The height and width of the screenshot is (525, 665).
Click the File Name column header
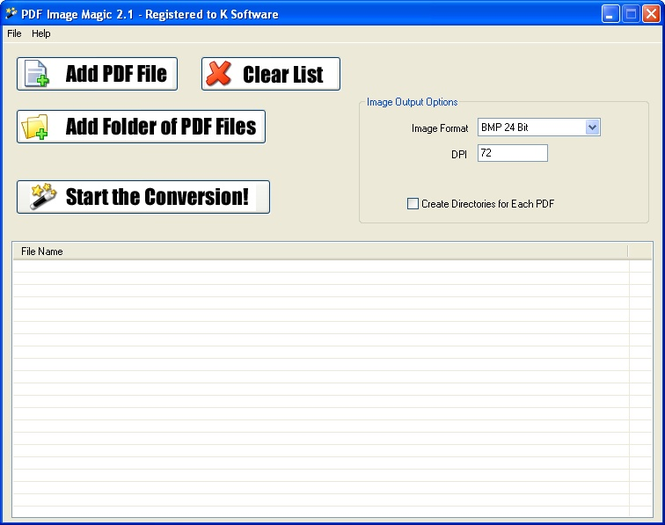320,251
